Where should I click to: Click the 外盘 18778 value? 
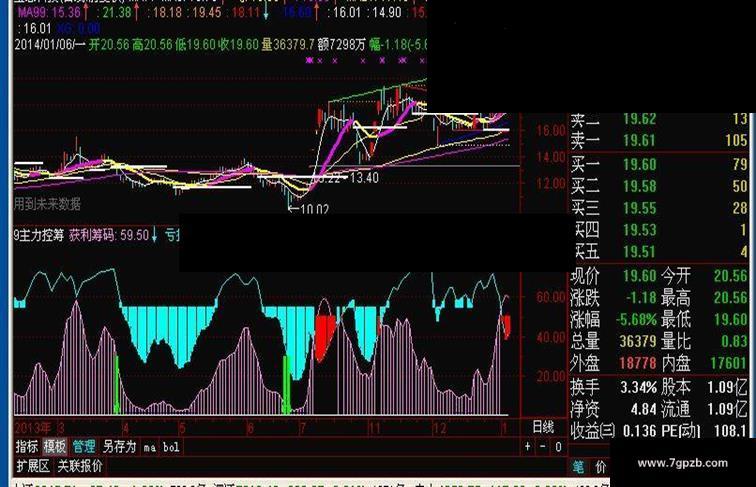(638, 363)
